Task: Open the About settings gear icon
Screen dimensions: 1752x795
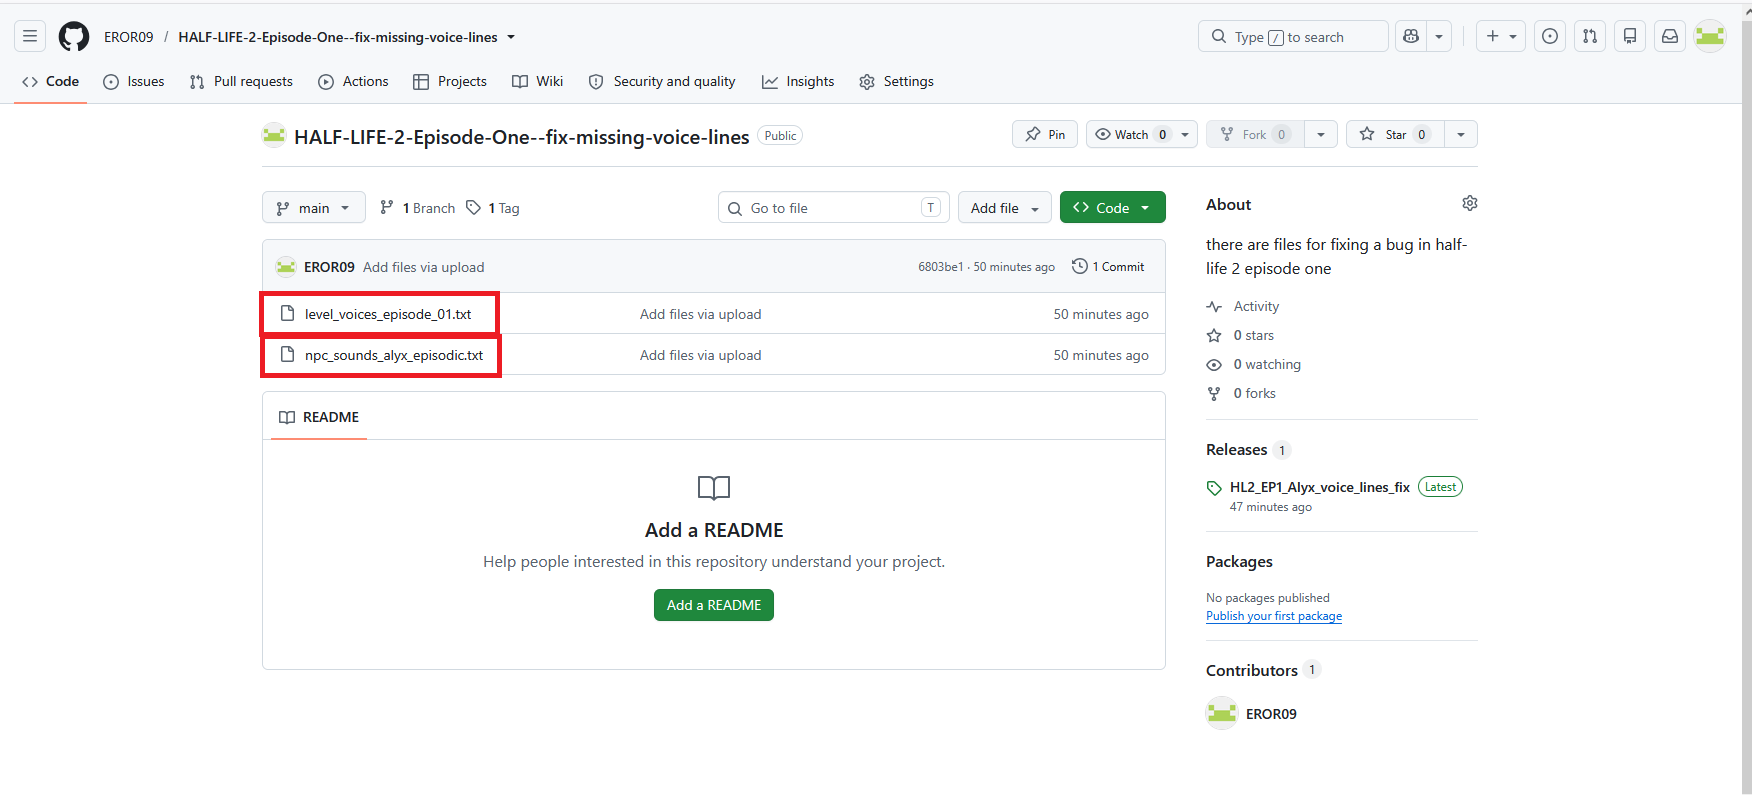Action: tap(1469, 204)
